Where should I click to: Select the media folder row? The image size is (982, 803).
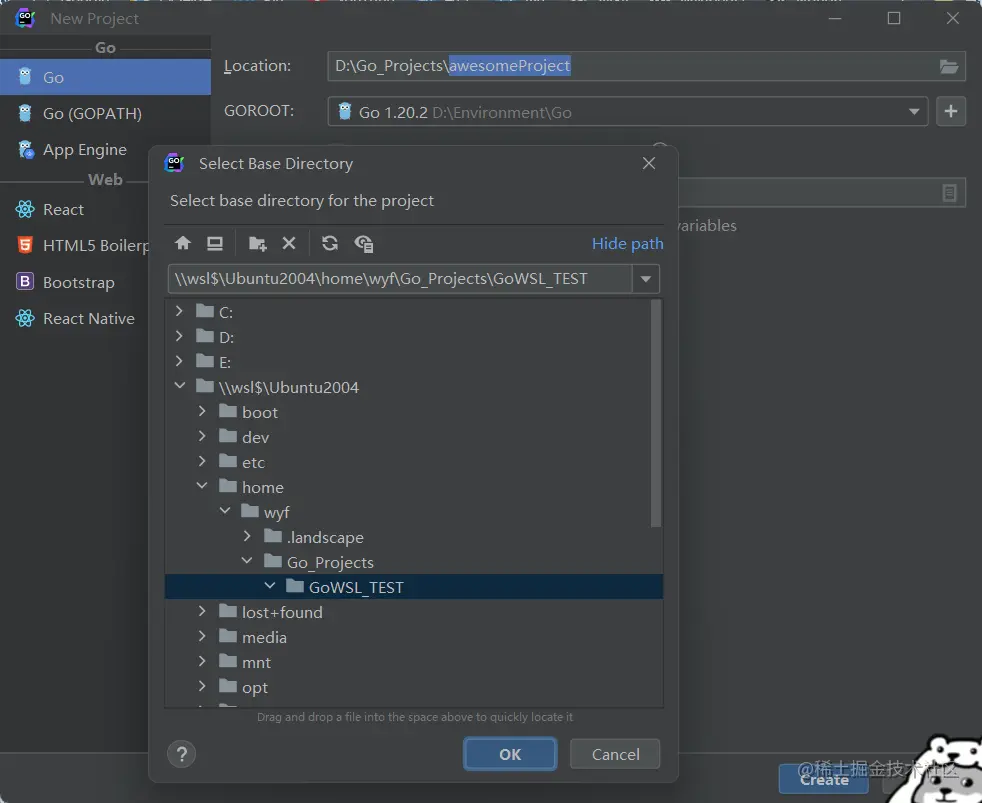(413, 638)
